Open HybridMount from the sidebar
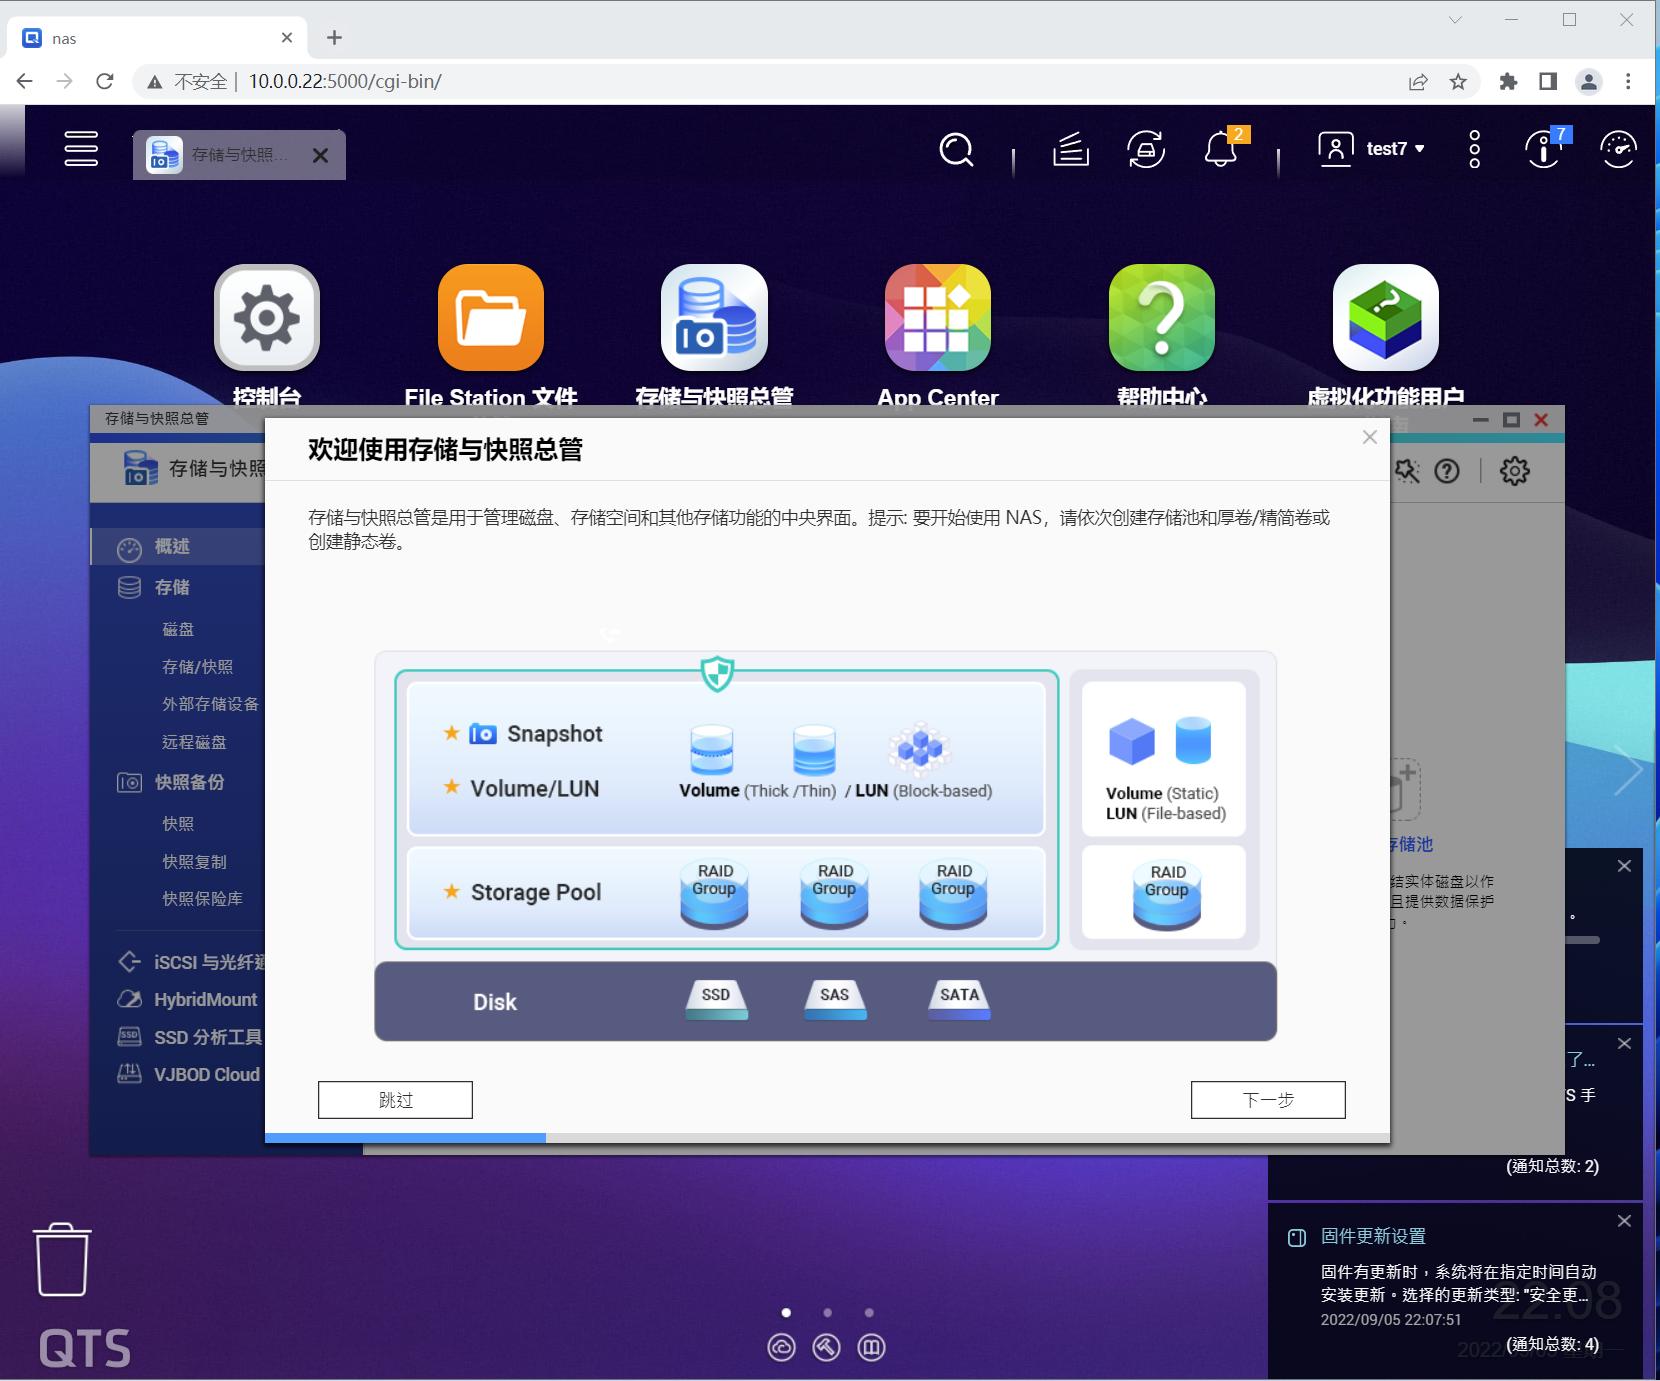 [205, 999]
